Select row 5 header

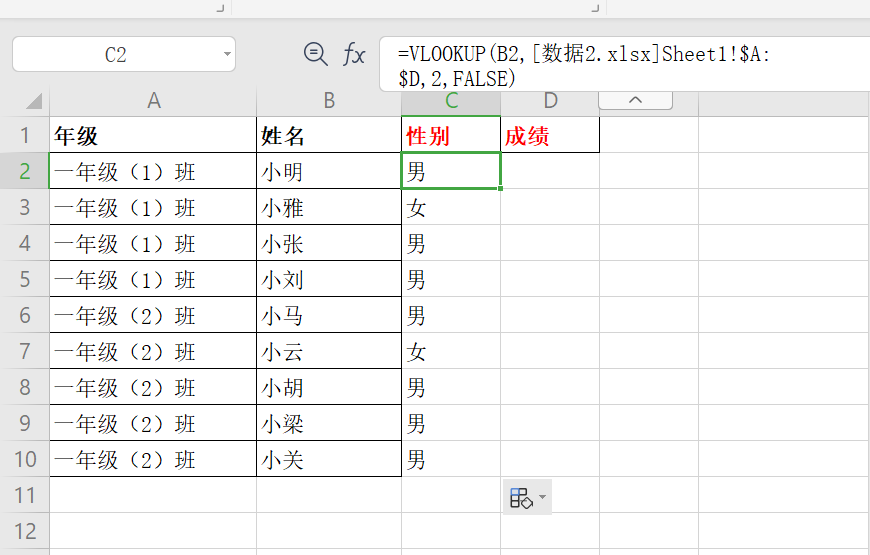point(24,279)
